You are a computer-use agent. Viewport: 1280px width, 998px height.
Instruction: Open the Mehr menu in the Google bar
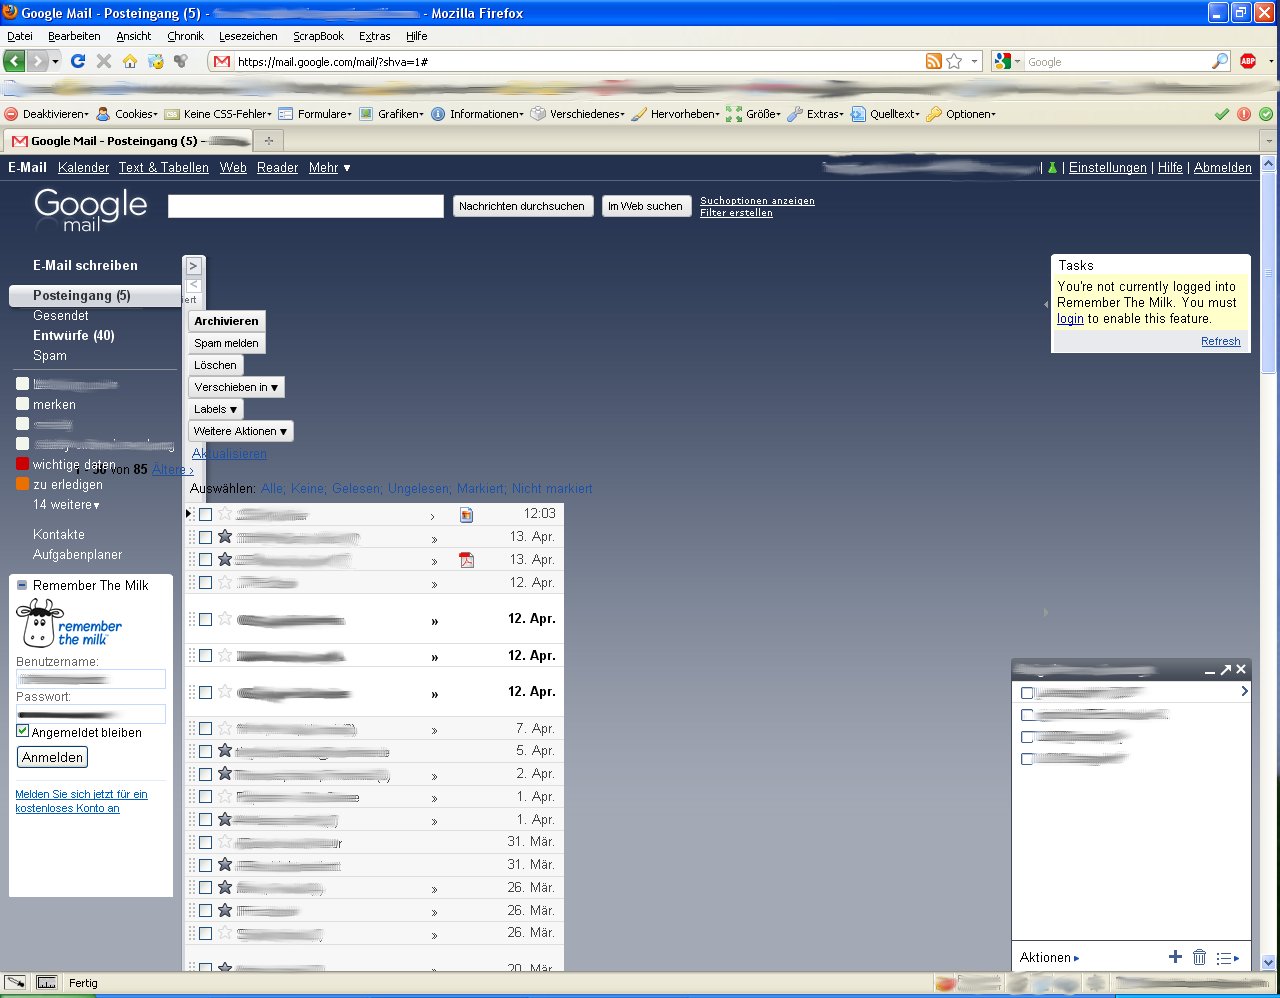329,168
